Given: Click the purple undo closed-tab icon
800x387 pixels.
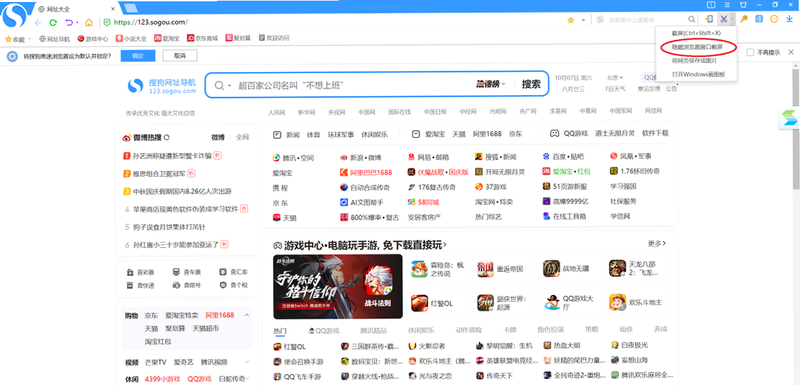Looking at the screenshot, I should [x=70, y=22].
